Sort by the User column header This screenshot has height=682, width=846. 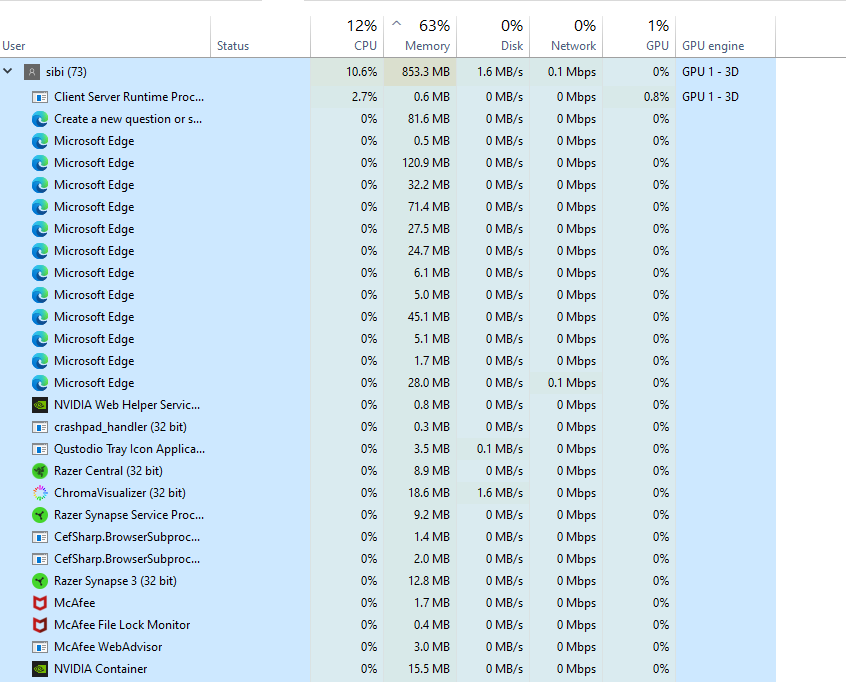(105, 37)
